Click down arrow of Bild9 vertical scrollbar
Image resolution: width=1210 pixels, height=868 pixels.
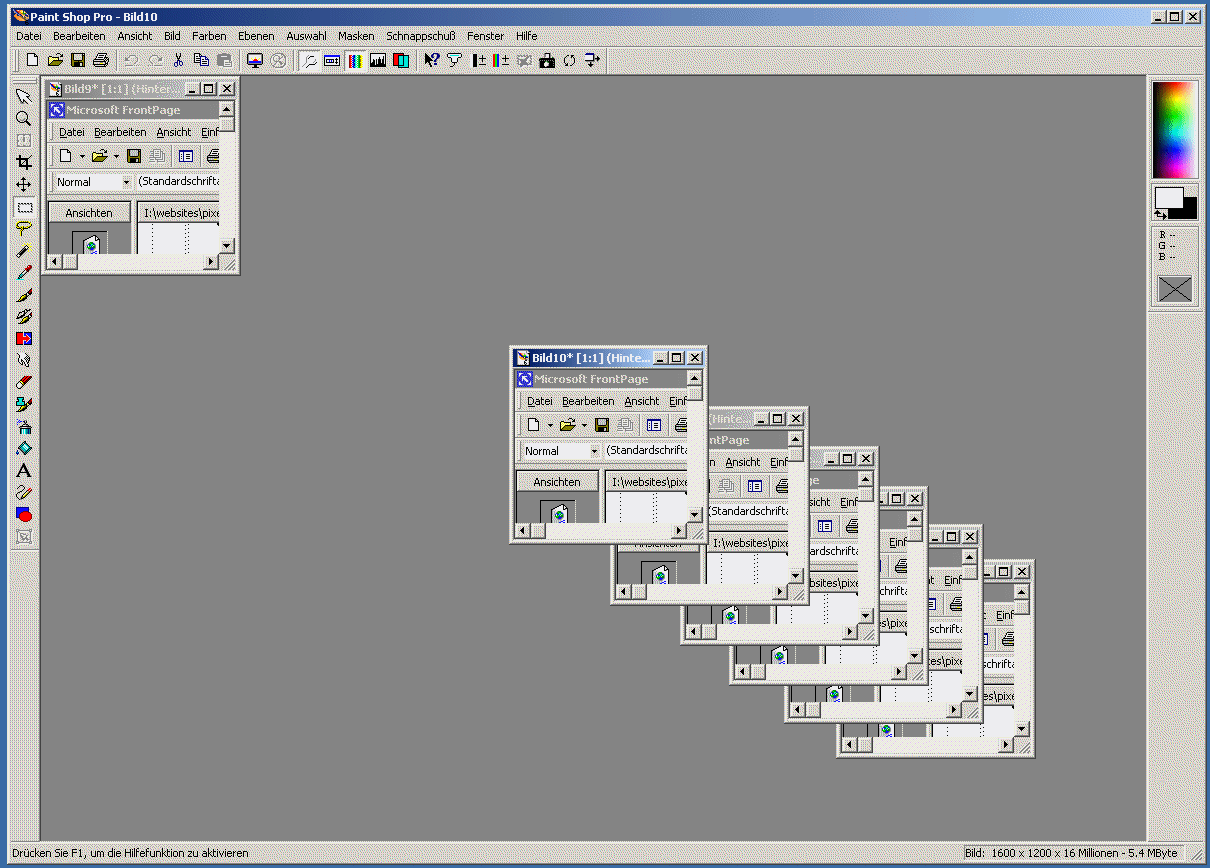tap(227, 245)
